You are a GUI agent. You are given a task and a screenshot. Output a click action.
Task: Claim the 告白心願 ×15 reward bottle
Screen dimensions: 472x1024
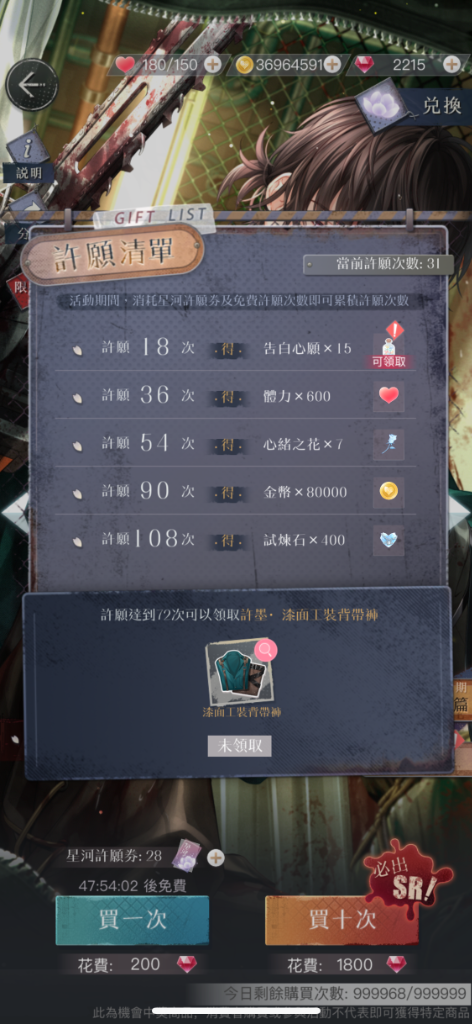pos(388,348)
